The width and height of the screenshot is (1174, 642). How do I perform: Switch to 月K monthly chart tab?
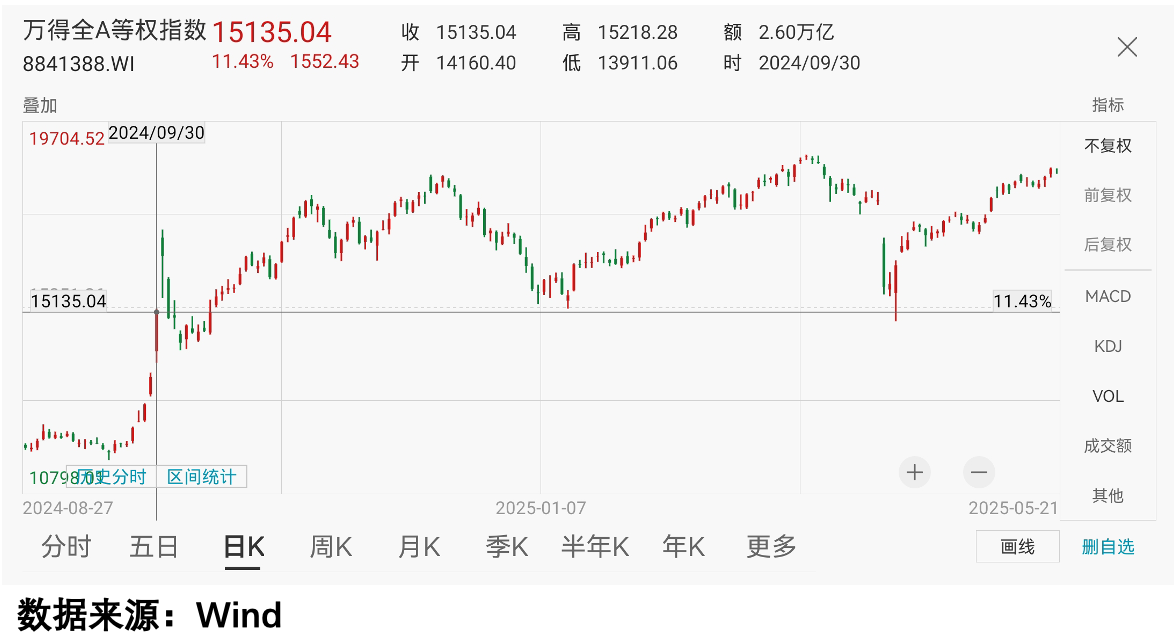pos(419,547)
